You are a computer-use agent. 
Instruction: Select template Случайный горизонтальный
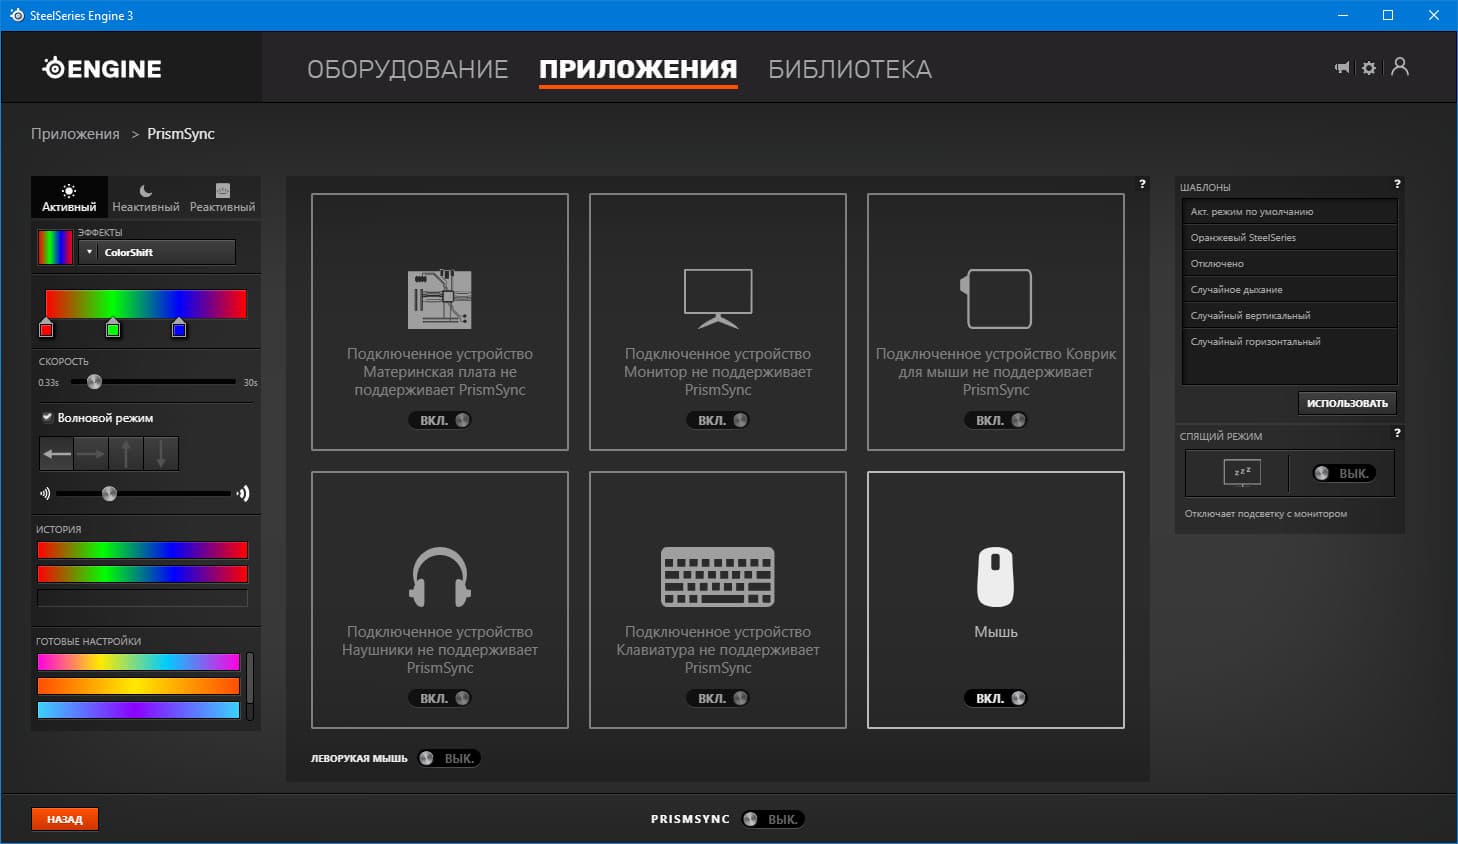tap(1289, 342)
